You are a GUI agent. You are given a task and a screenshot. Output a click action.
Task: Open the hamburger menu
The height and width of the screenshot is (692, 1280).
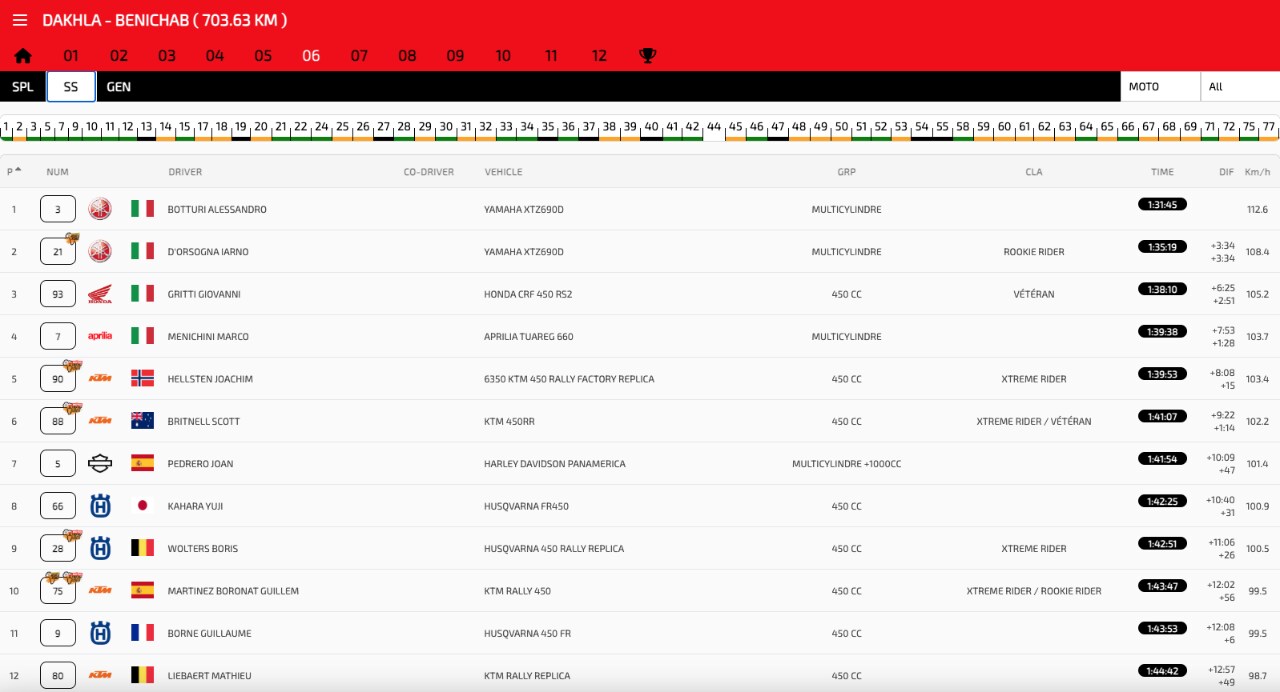coord(20,20)
